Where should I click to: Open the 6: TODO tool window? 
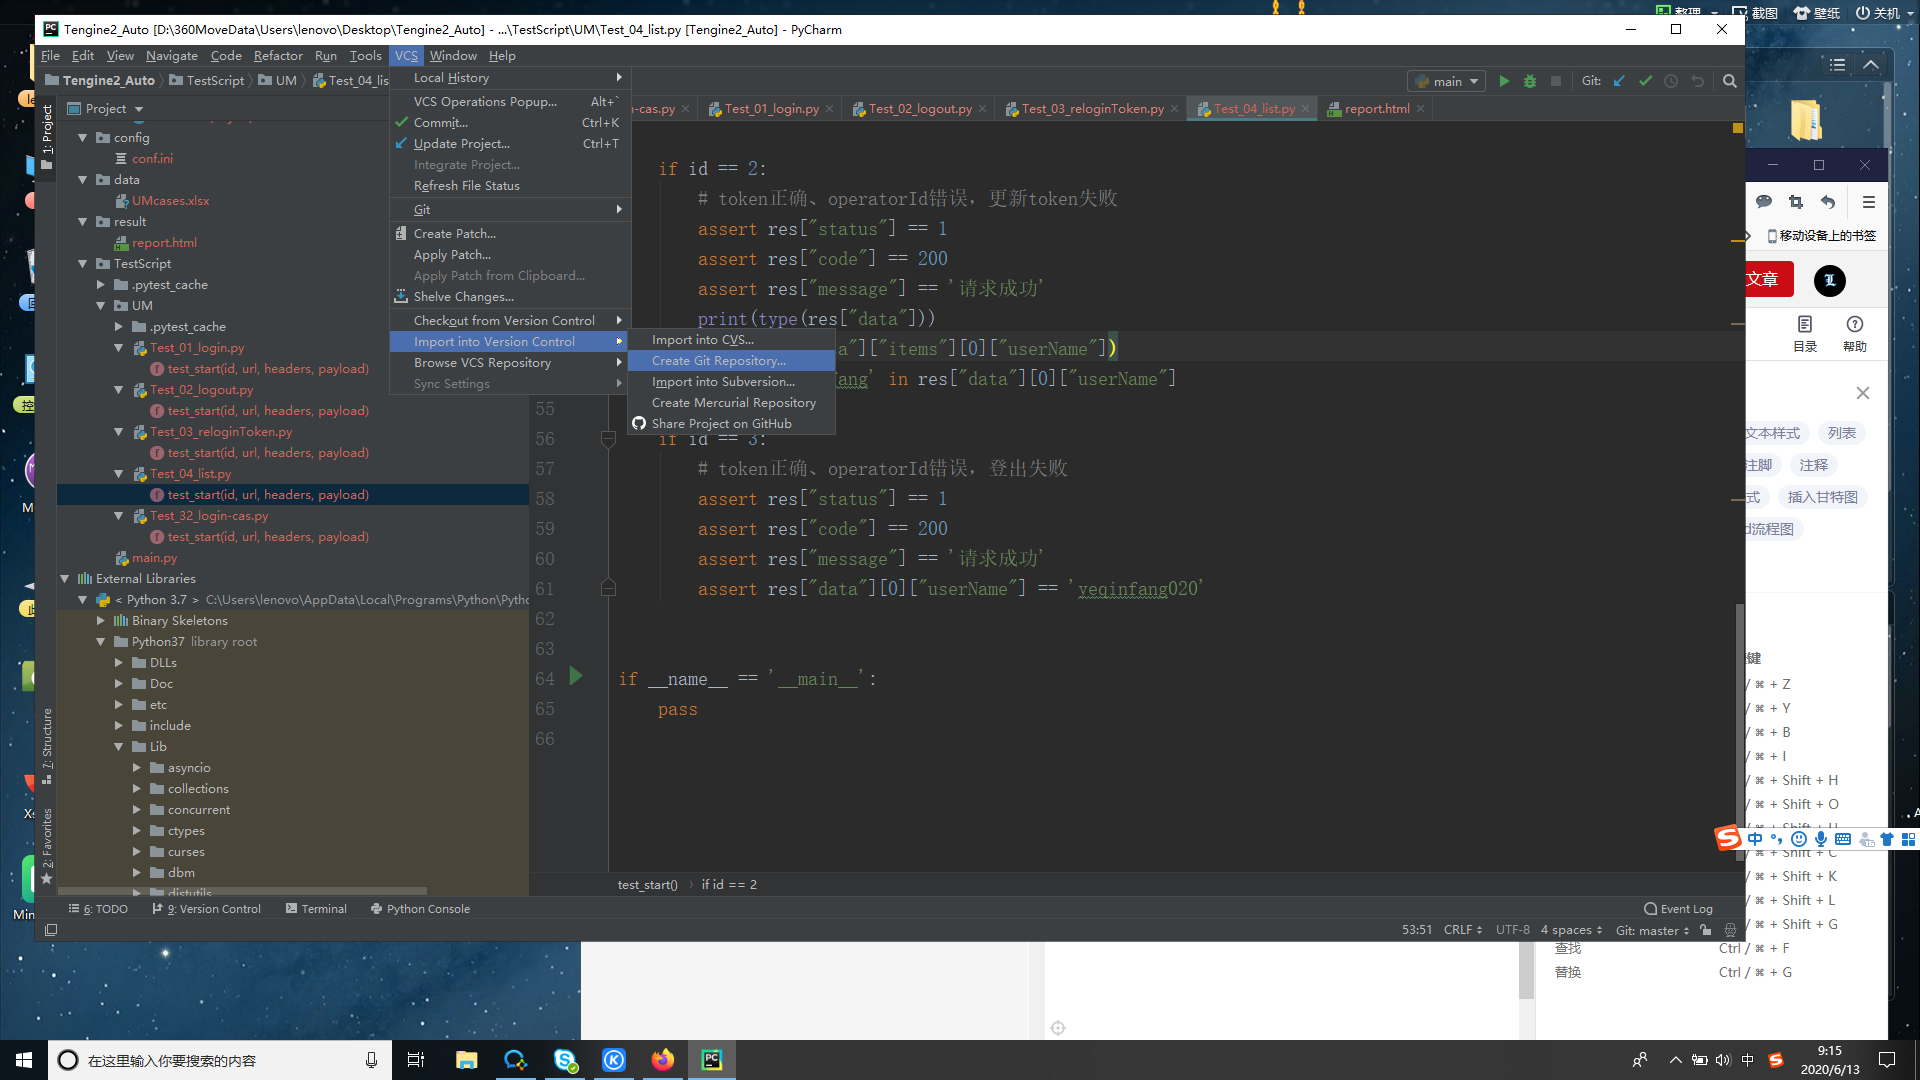point(98,909)
